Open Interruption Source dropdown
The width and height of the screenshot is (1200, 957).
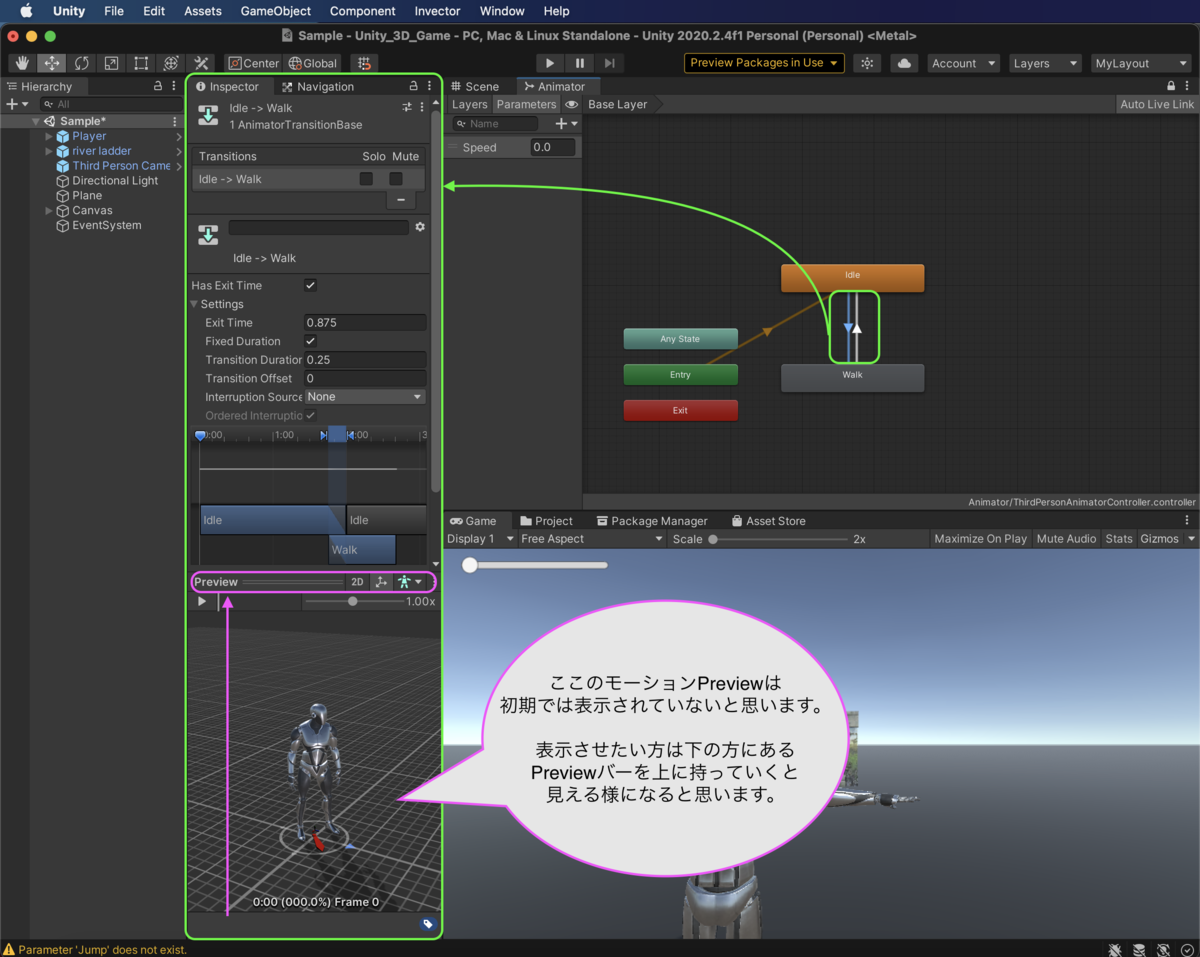[365, 397]
